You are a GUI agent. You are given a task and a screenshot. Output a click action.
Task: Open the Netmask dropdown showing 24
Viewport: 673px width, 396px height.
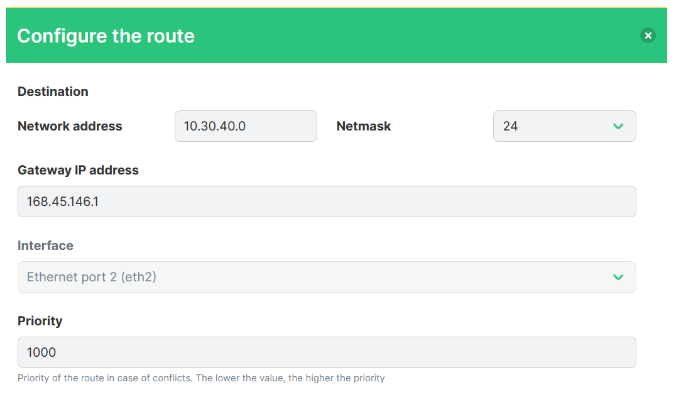point(564,126)
